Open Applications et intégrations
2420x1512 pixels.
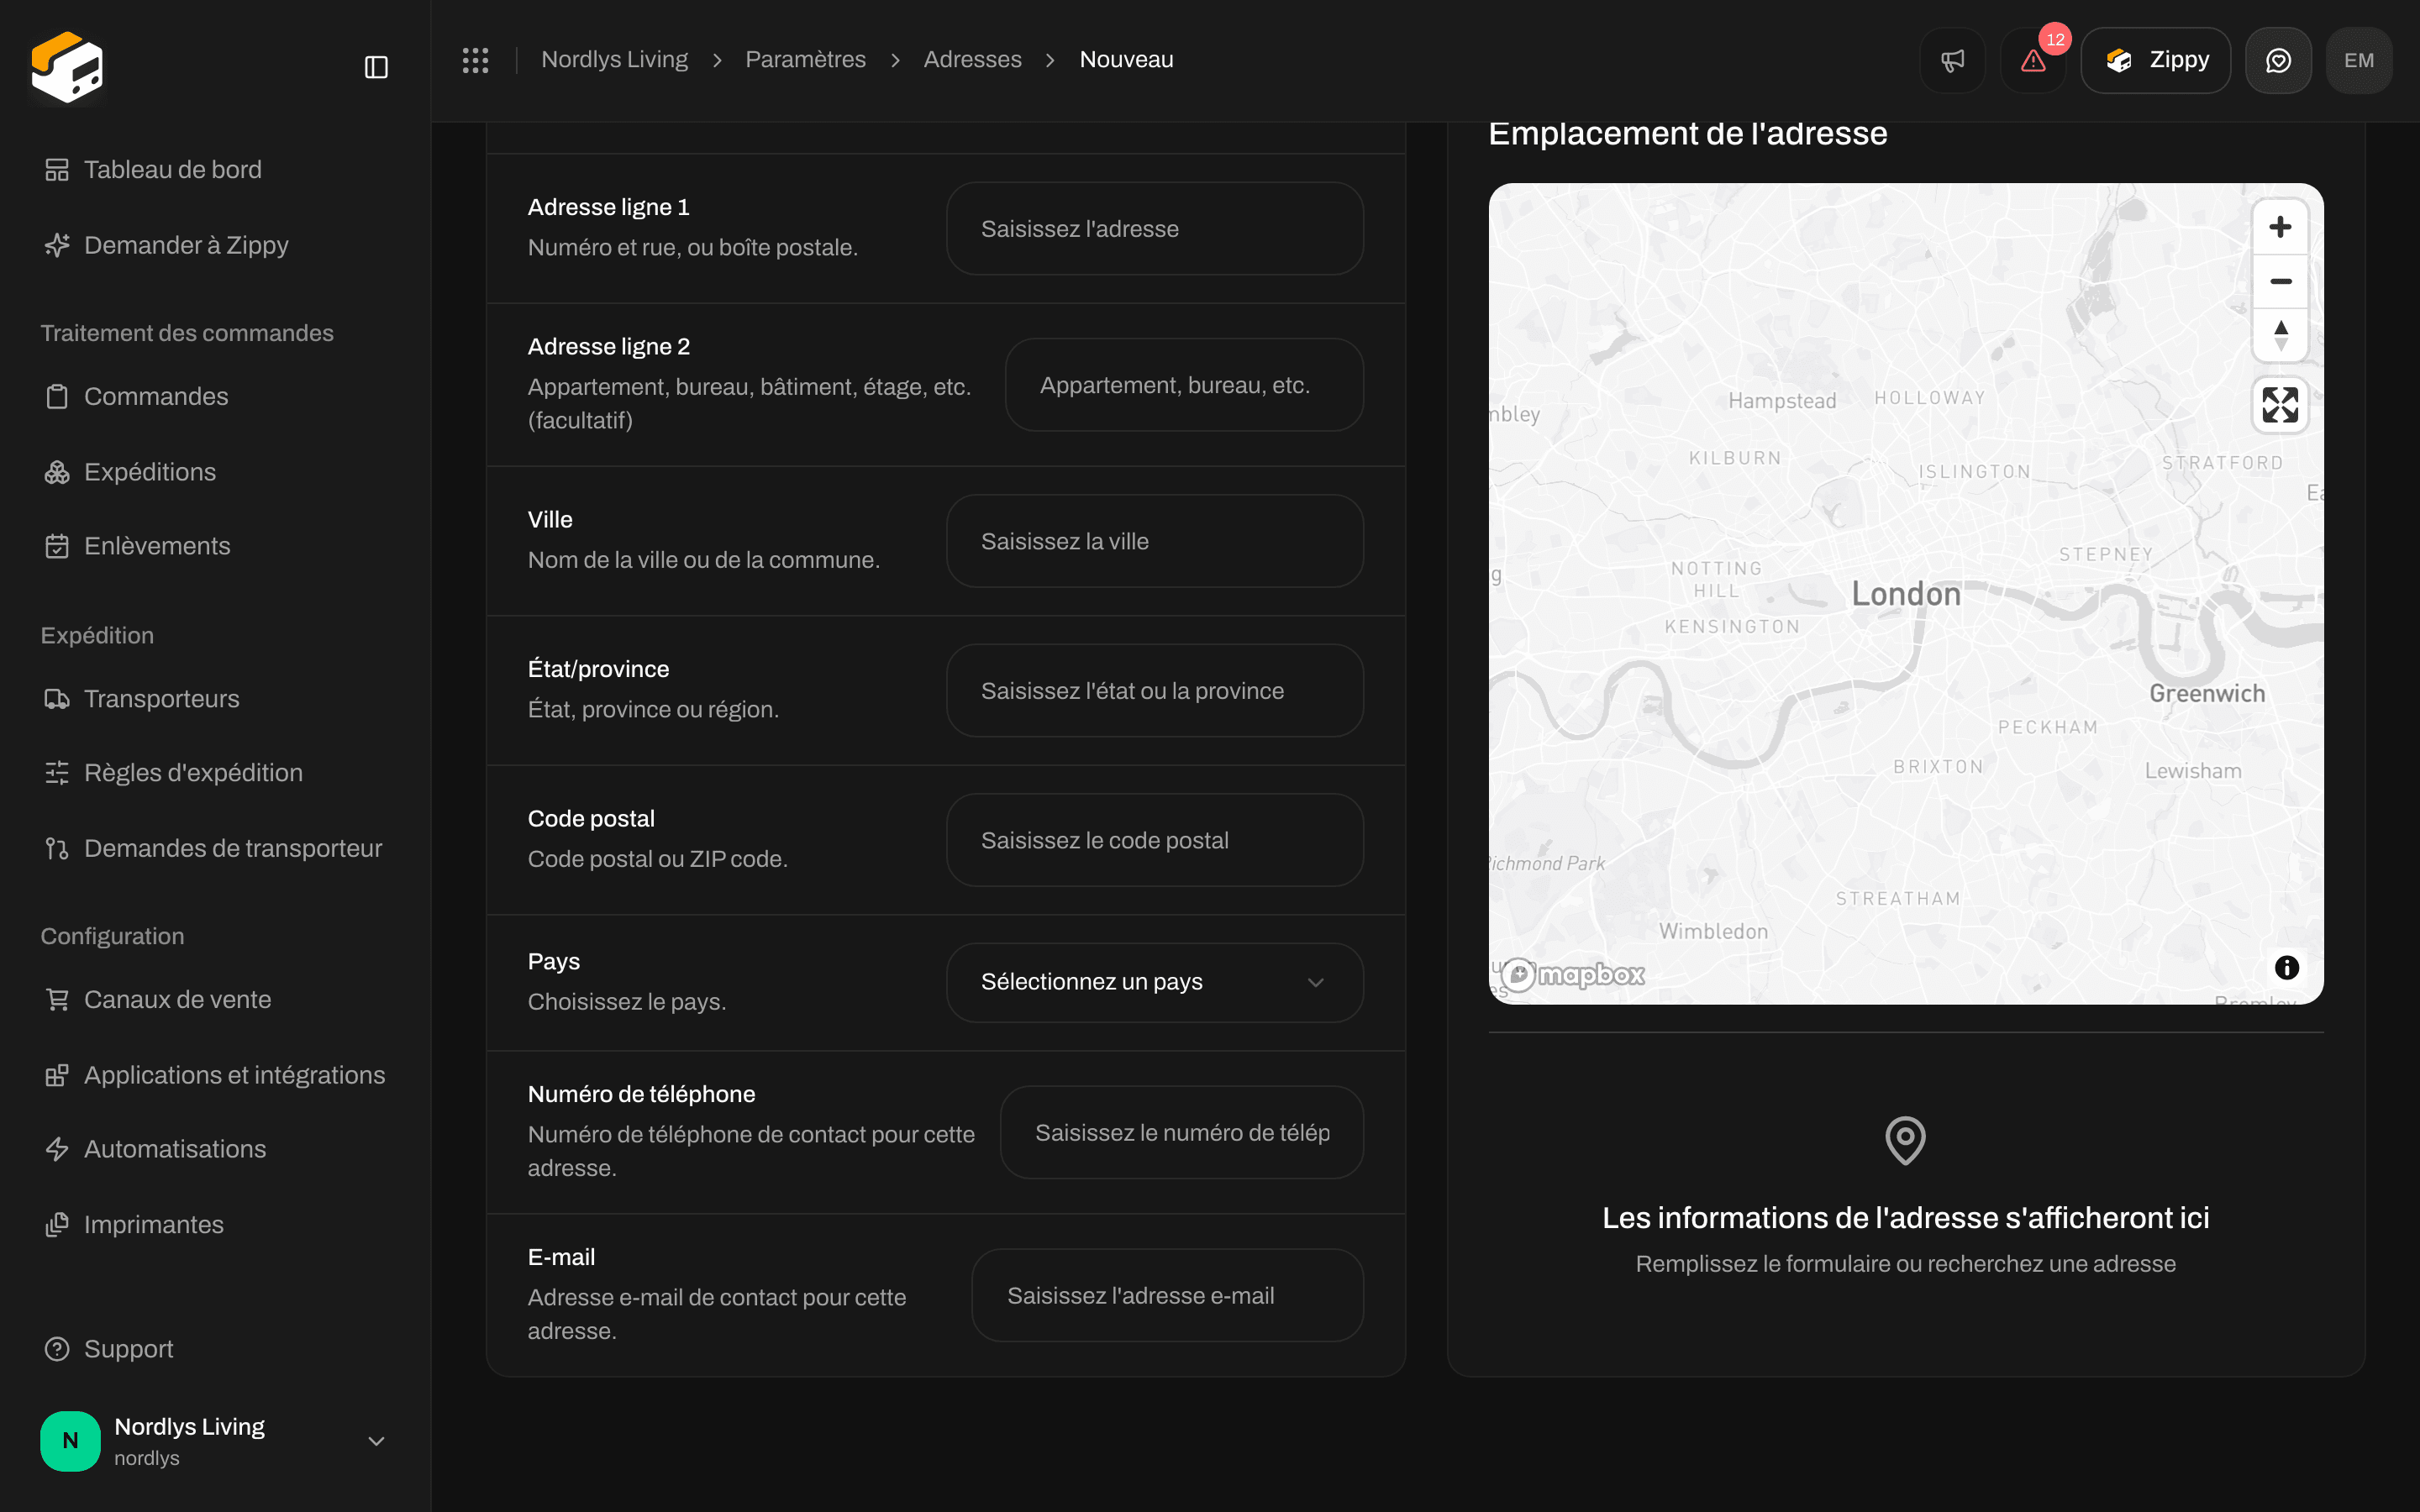[x=214, y=1075]
